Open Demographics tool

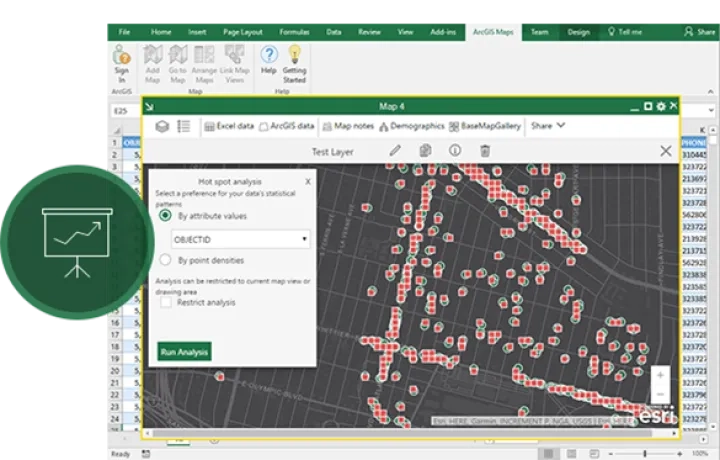click(x=412, y=126)
